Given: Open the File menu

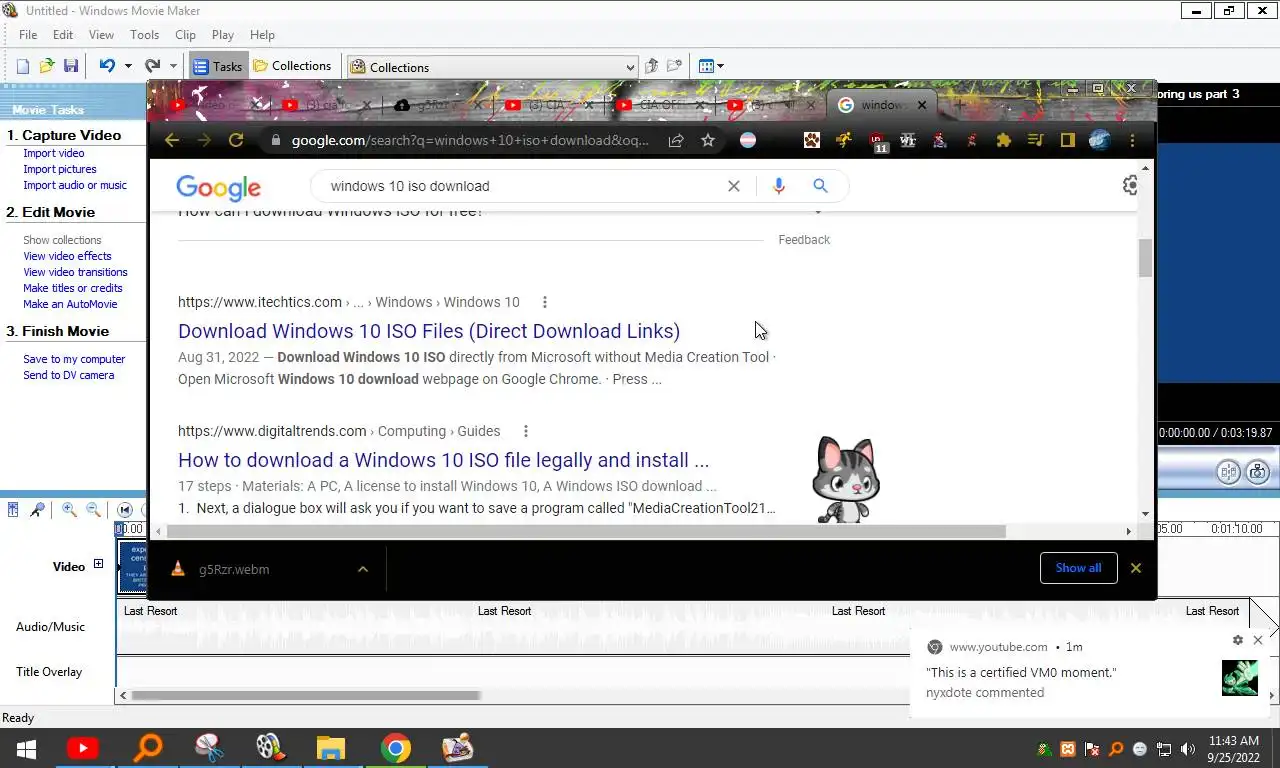Looking at the screenshot, I should click(x=28, y=35).
